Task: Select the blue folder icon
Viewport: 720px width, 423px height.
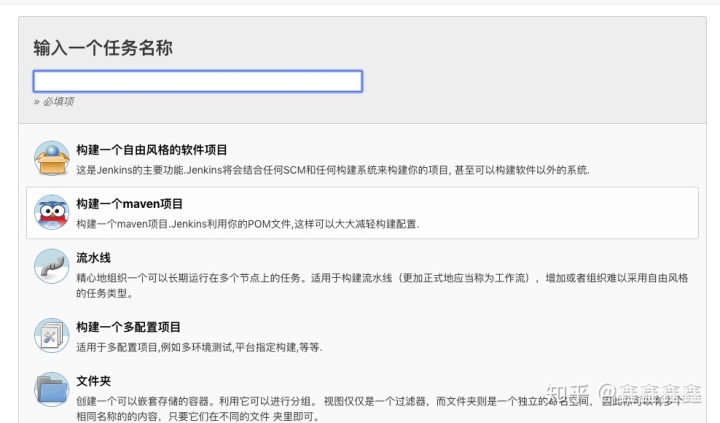Action: coord(52,389)
